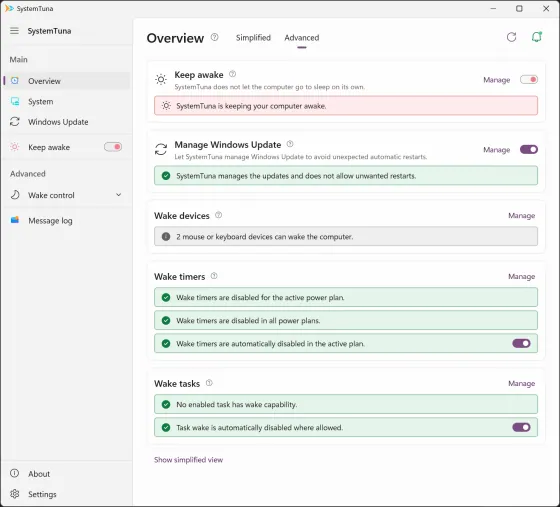This screenshot has height=507, width=560.
Task: Click help icon beside Manage Windows Update
Action: [x=290, y=144]
